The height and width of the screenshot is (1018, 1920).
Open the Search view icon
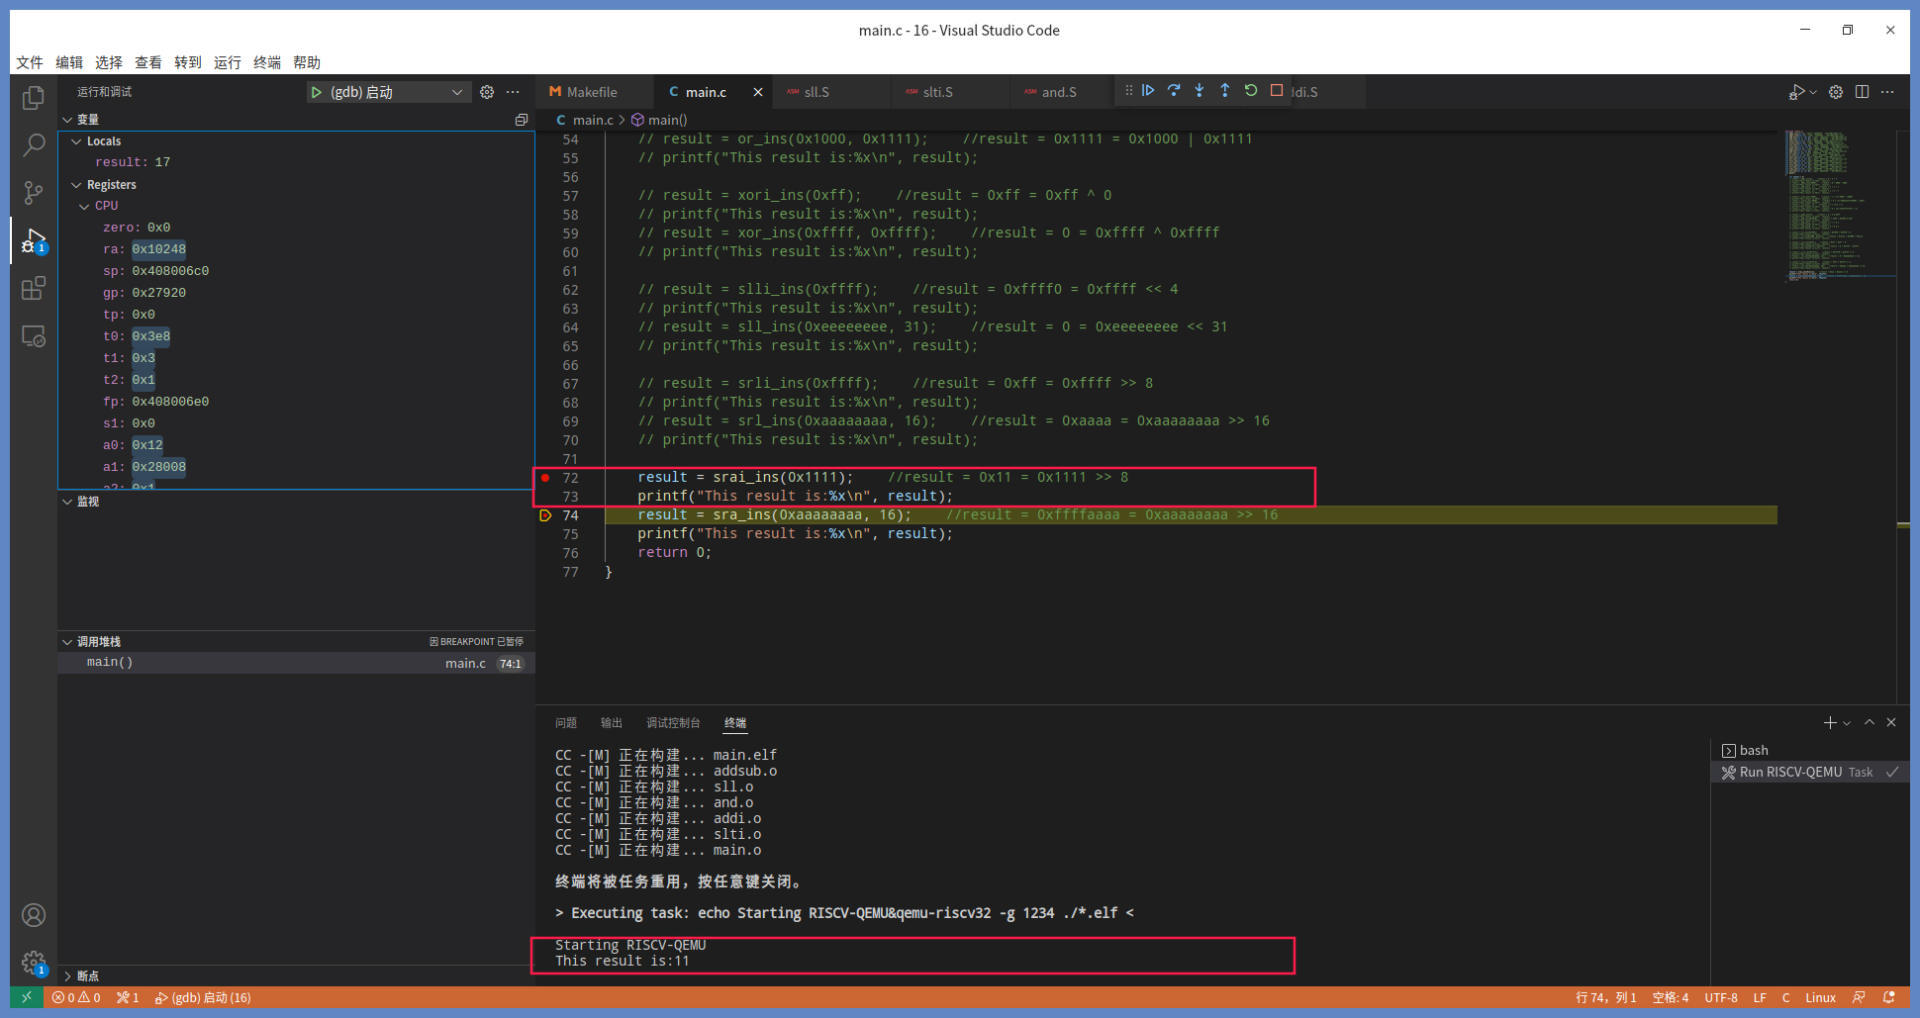coord(33,145)
